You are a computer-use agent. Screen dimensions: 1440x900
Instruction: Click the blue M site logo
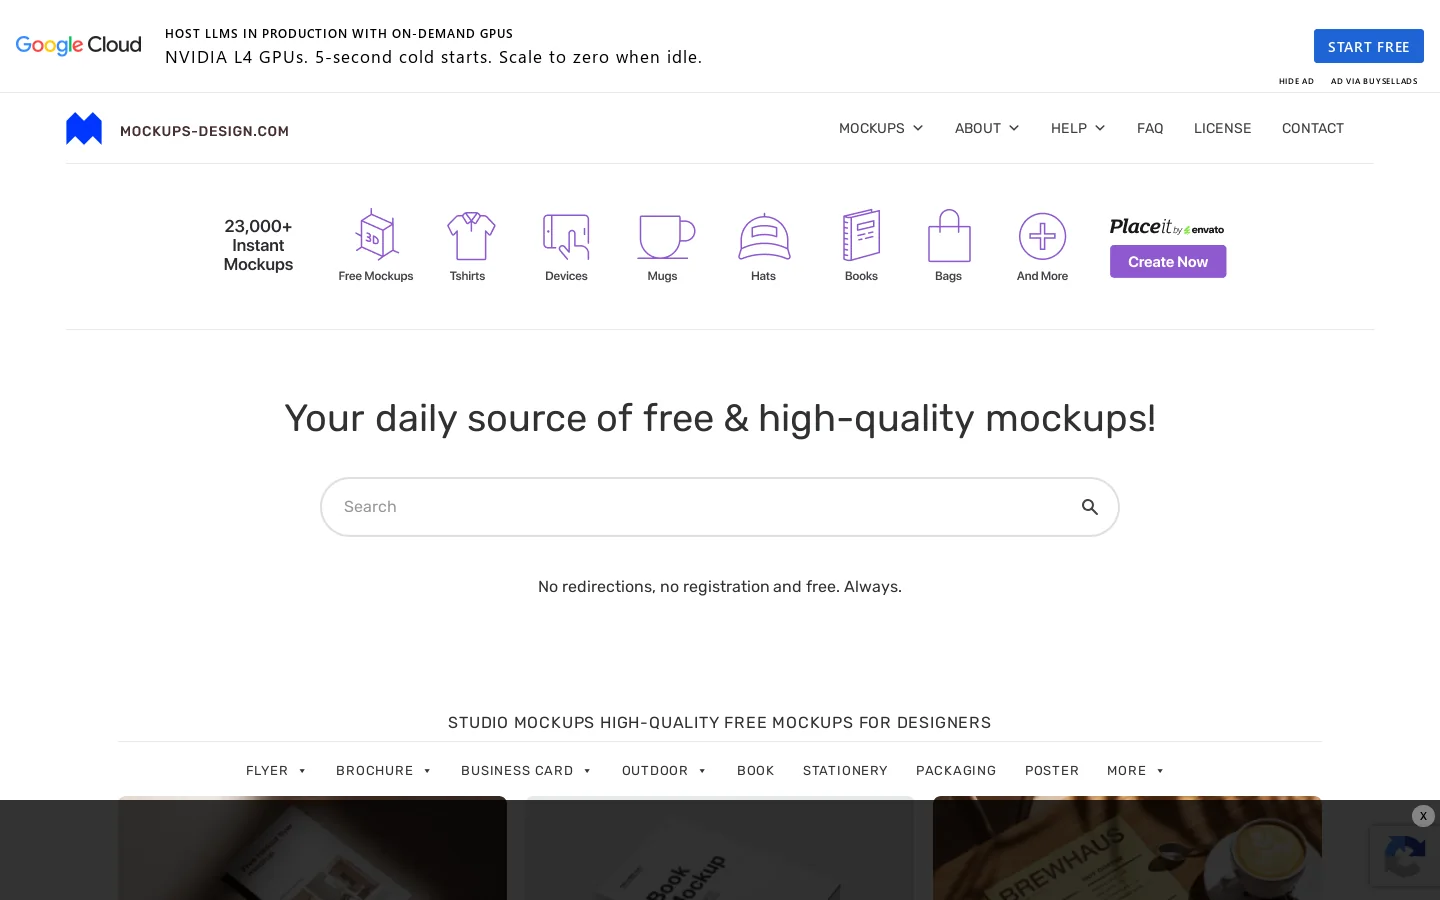point(84,129)
